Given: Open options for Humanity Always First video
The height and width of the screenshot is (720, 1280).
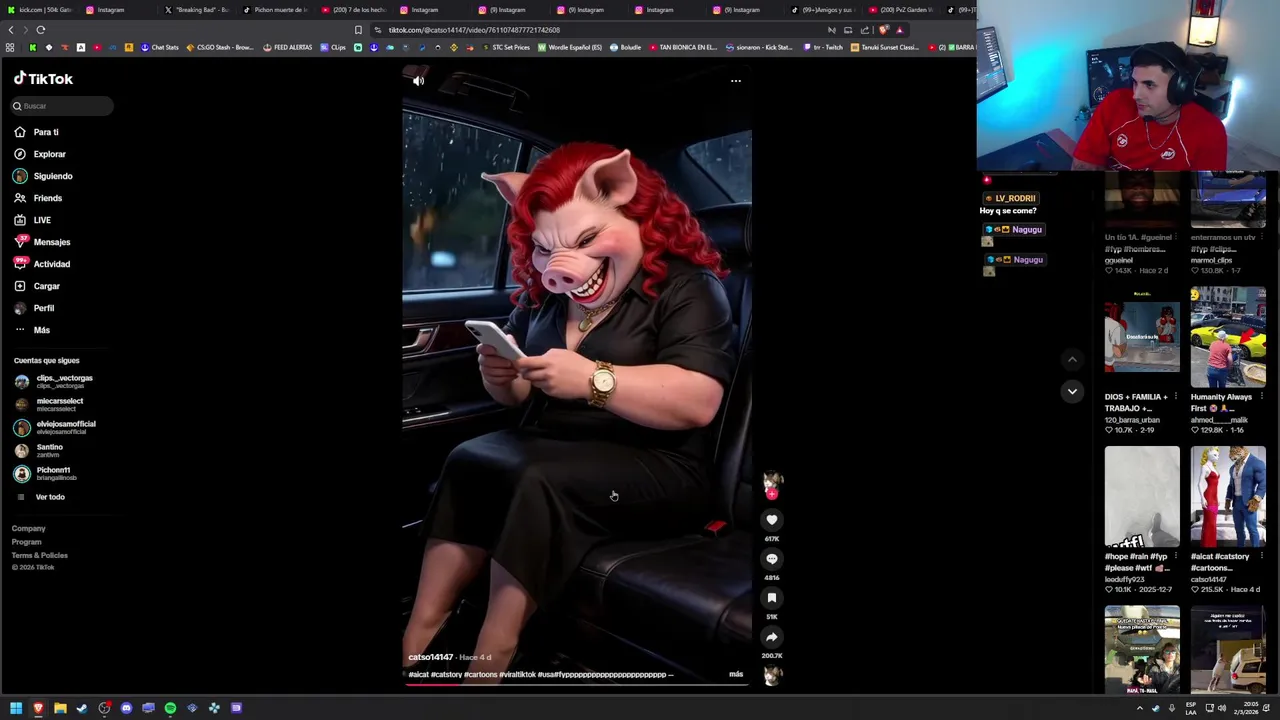Looking at the screenshot, I should click(x=1261, y=397).
